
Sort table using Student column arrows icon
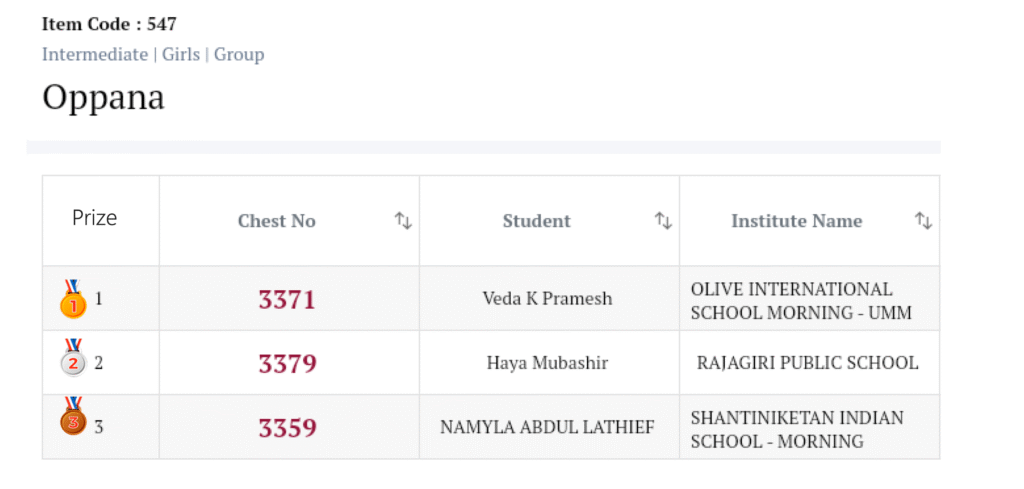[663, 221]
